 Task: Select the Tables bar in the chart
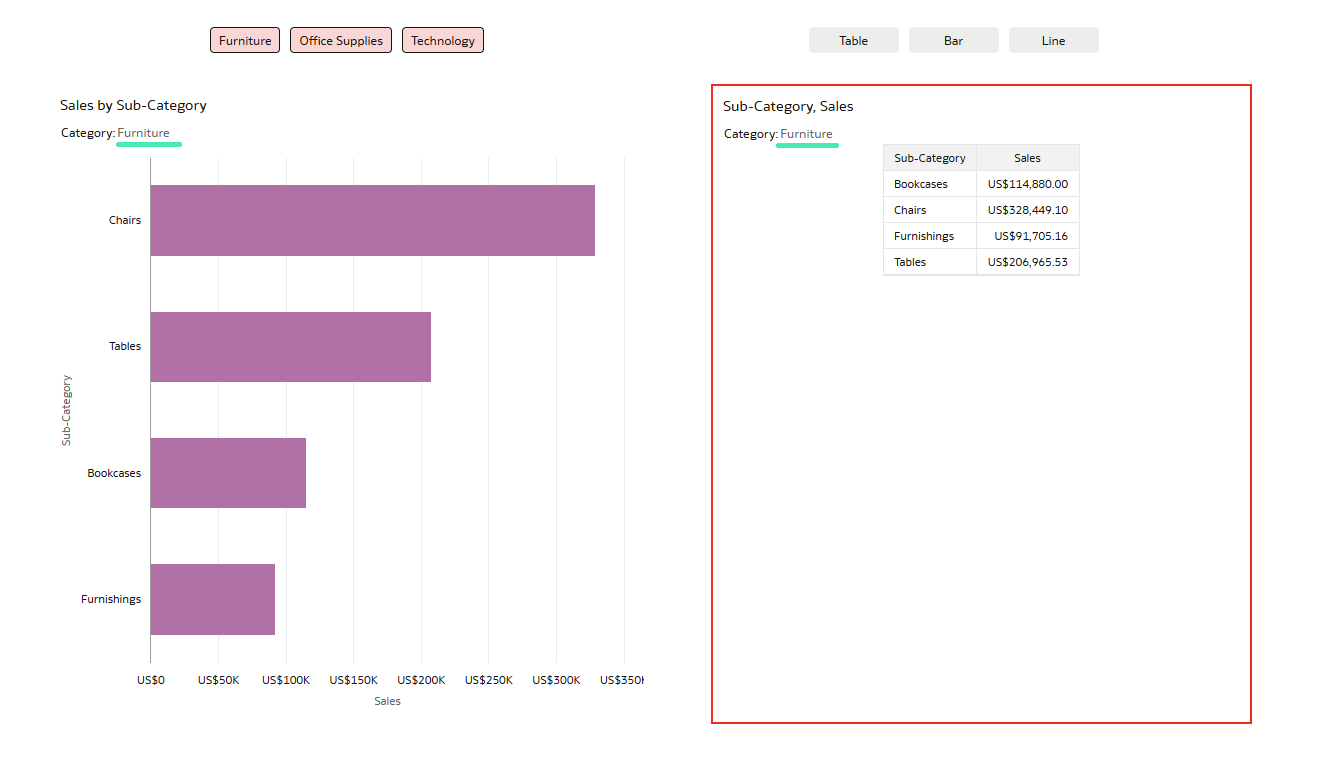pos(290,347)
